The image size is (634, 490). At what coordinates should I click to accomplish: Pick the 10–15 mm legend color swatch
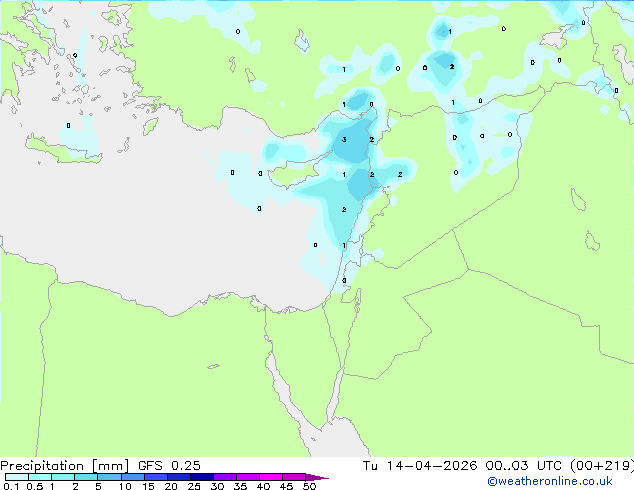[x=133, y=477]
